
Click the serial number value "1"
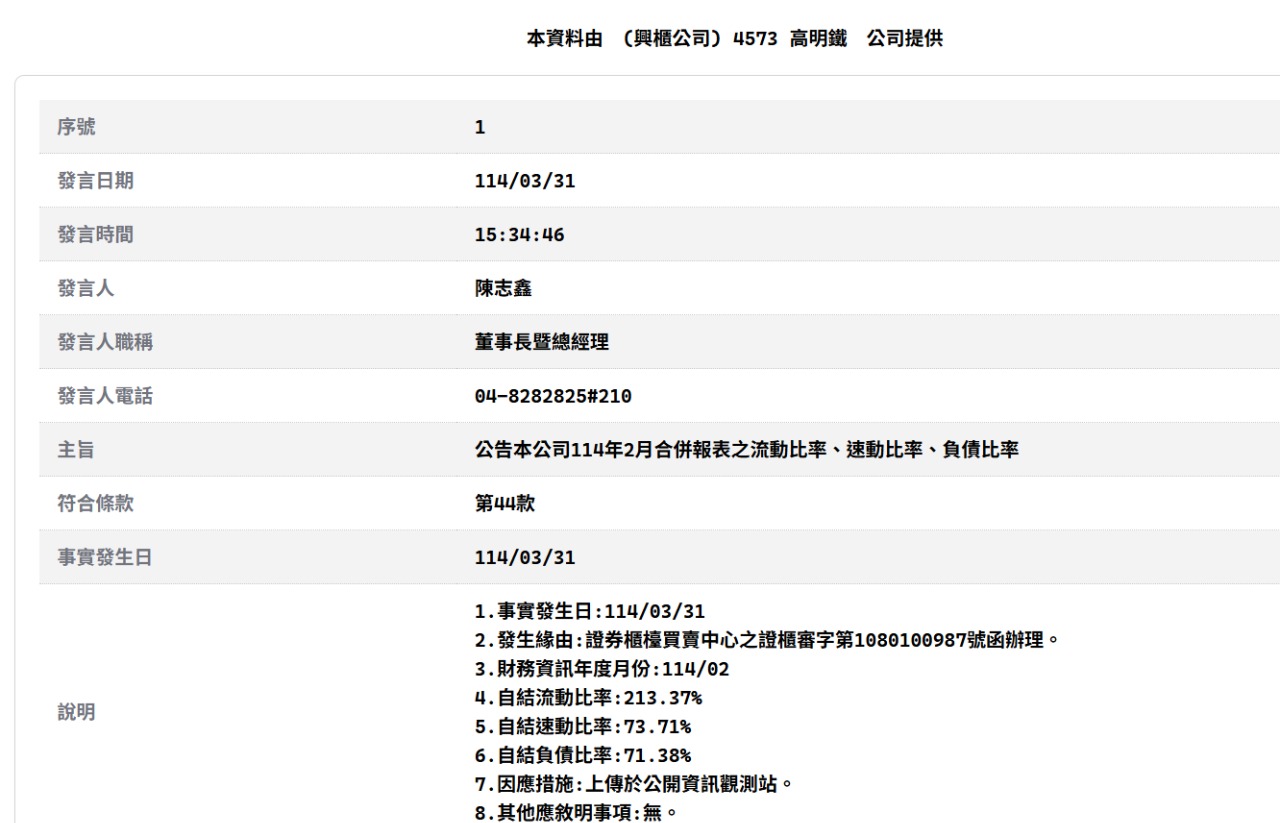pos(479,127)
